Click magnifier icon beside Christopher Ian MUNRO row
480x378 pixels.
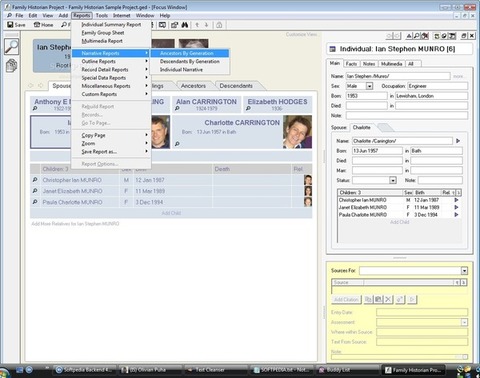[x=35, y=180]
